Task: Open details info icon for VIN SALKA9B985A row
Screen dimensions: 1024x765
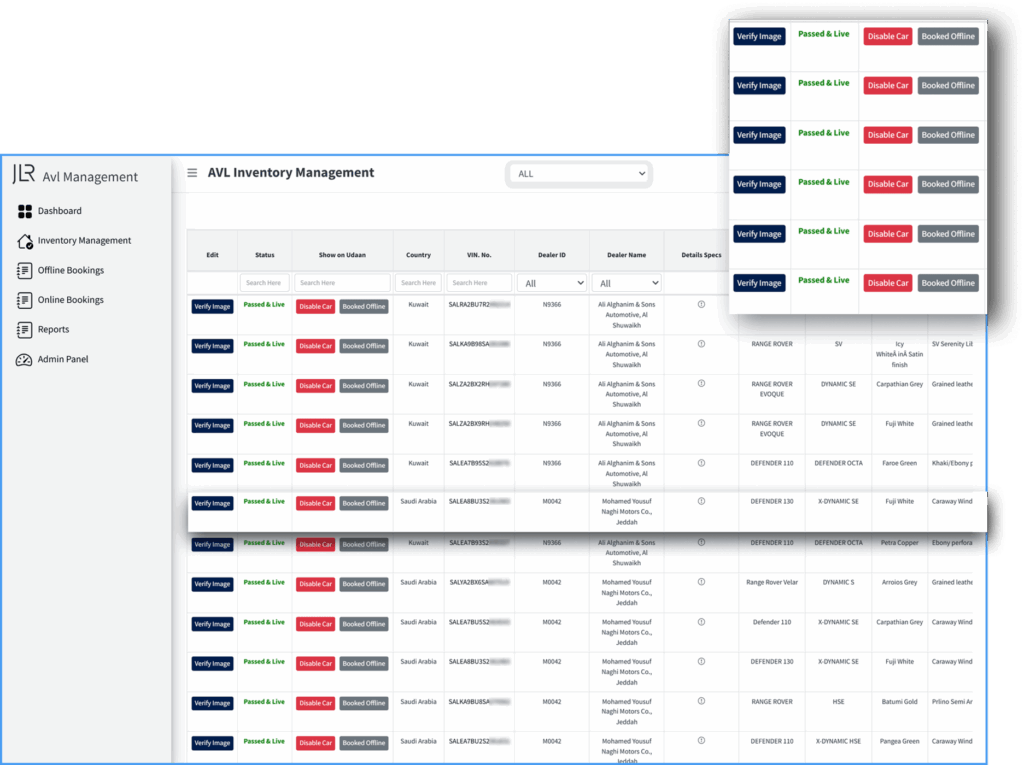Action: (x=701, y=344)
